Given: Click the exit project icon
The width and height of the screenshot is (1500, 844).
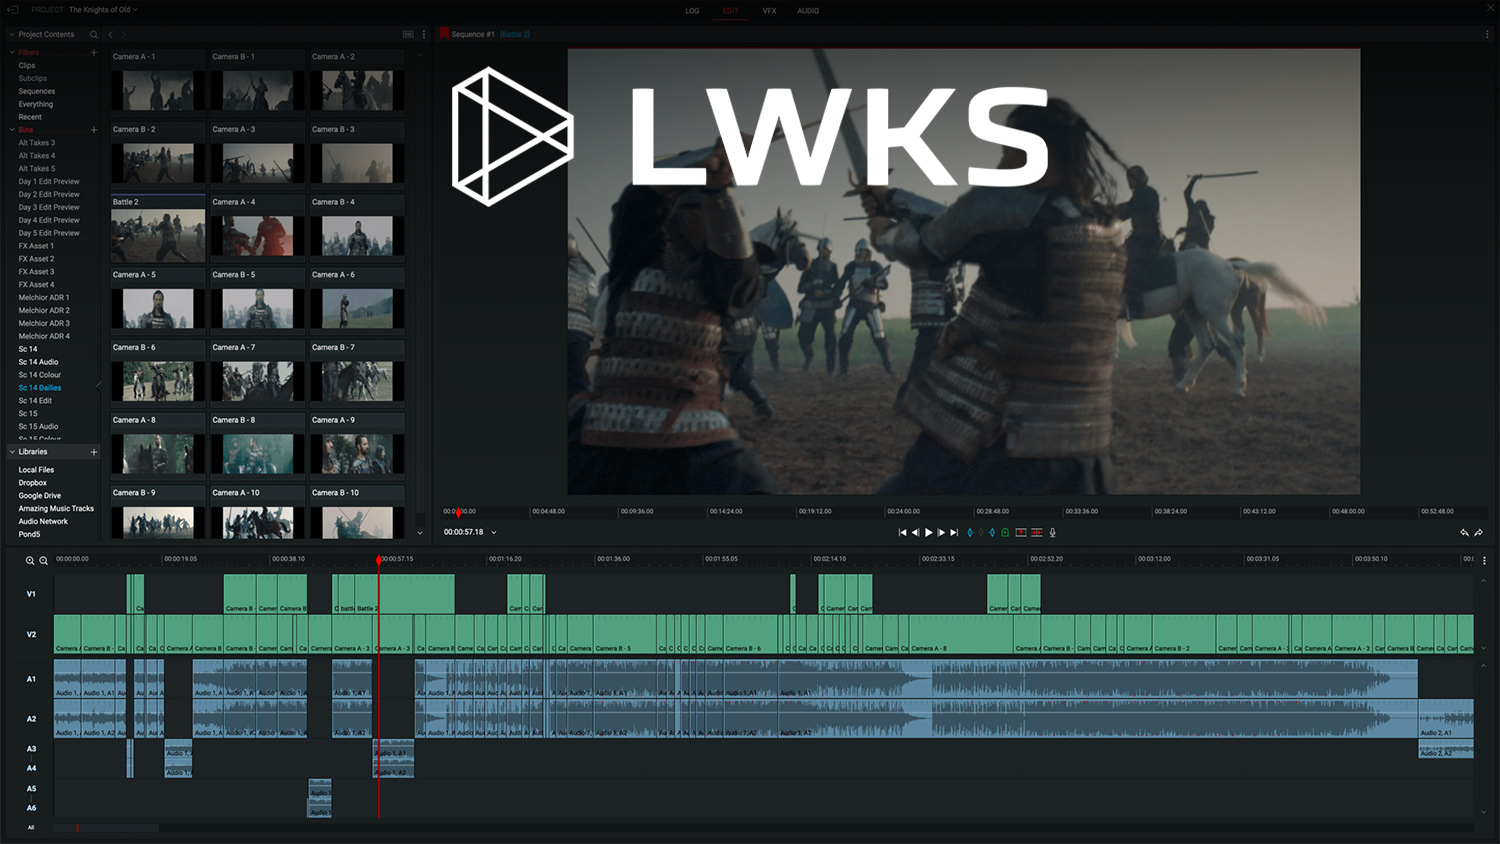Looking at the screenshot, I should point(13,10).
